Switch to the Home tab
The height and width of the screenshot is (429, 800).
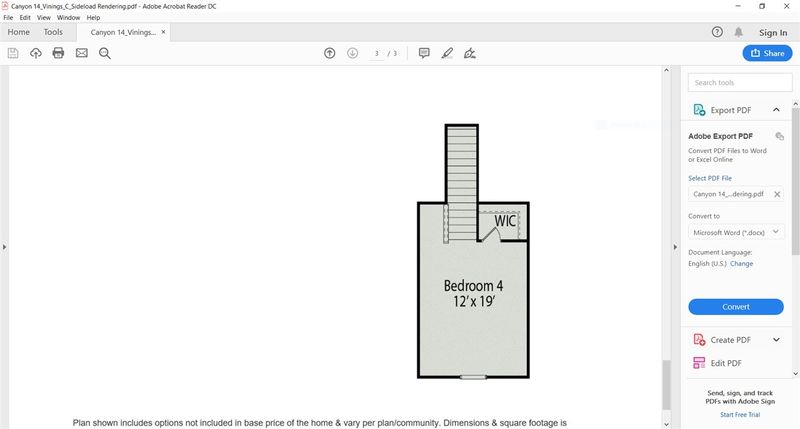[x=18, y=32]
